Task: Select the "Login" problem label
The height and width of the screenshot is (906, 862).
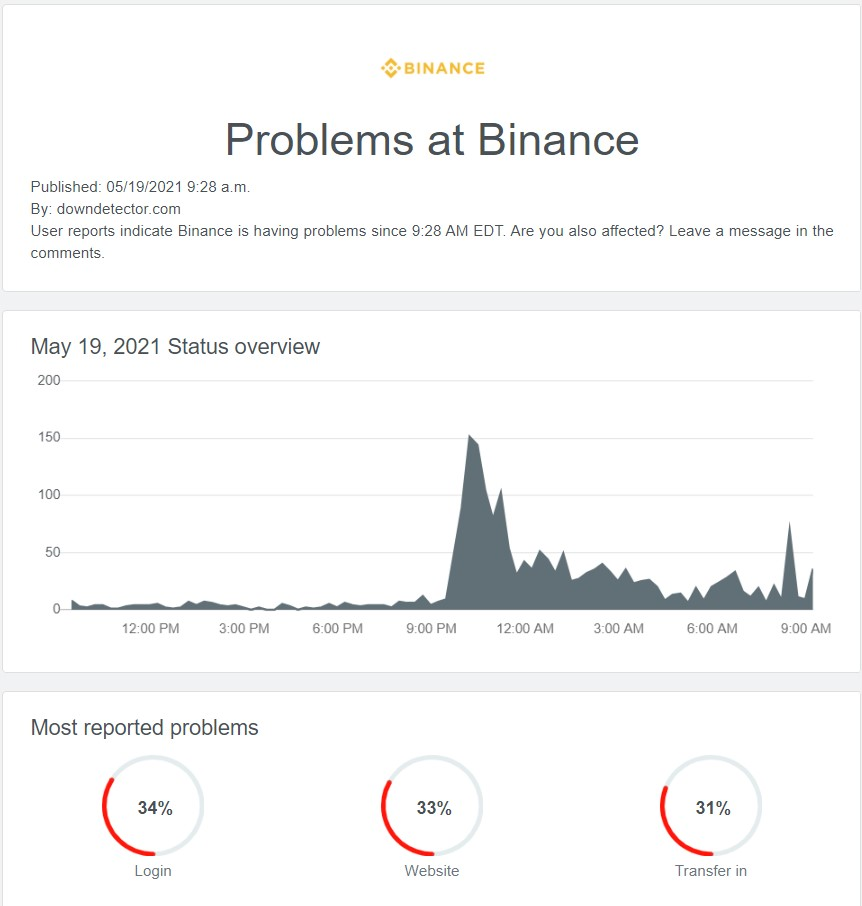Action: [x=153, y=871]
